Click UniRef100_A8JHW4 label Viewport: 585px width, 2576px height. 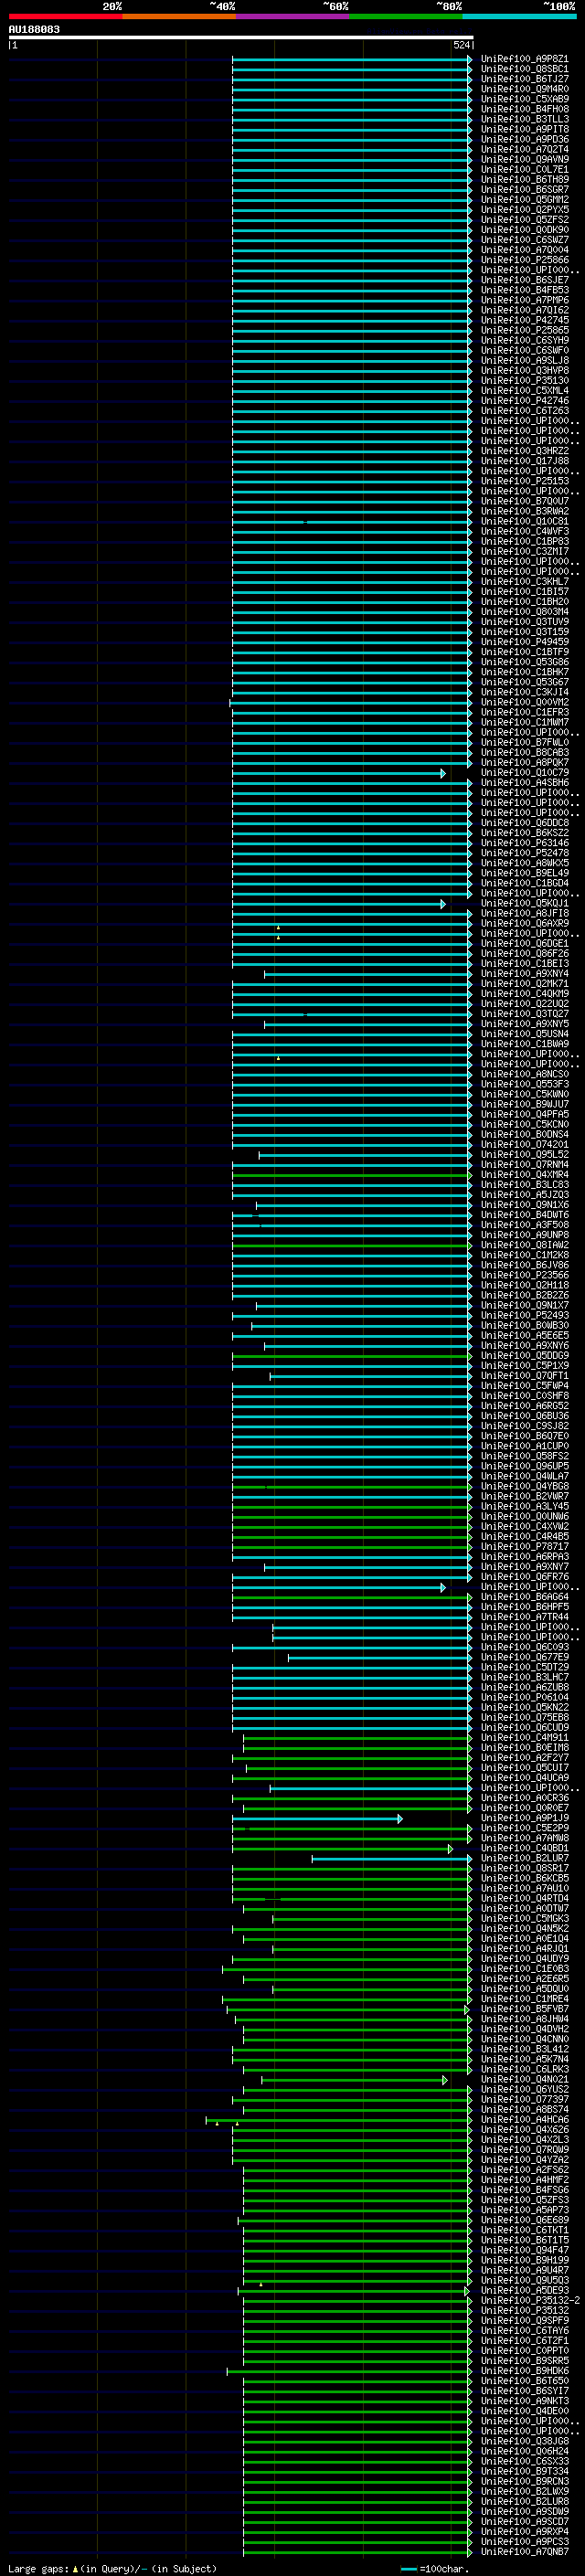click(x=524, y=2019)
